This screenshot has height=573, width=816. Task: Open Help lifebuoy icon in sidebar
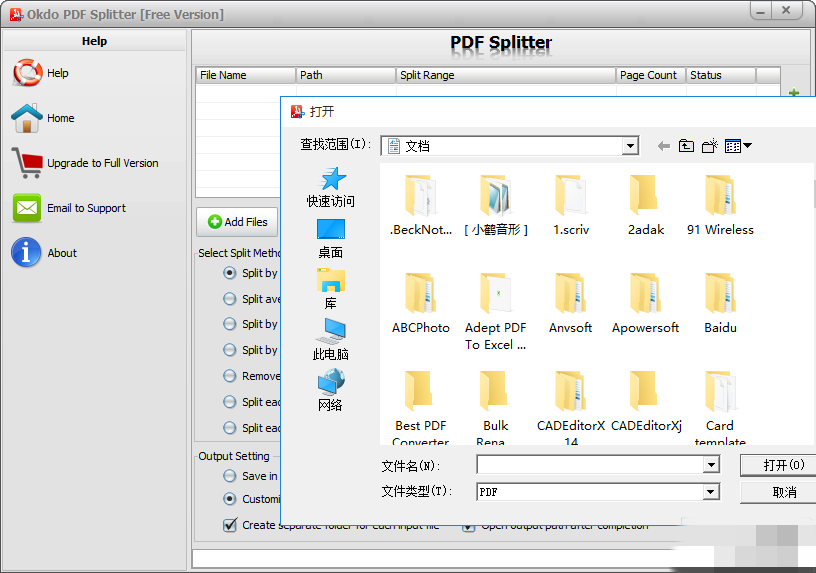(x=28, y=73)
